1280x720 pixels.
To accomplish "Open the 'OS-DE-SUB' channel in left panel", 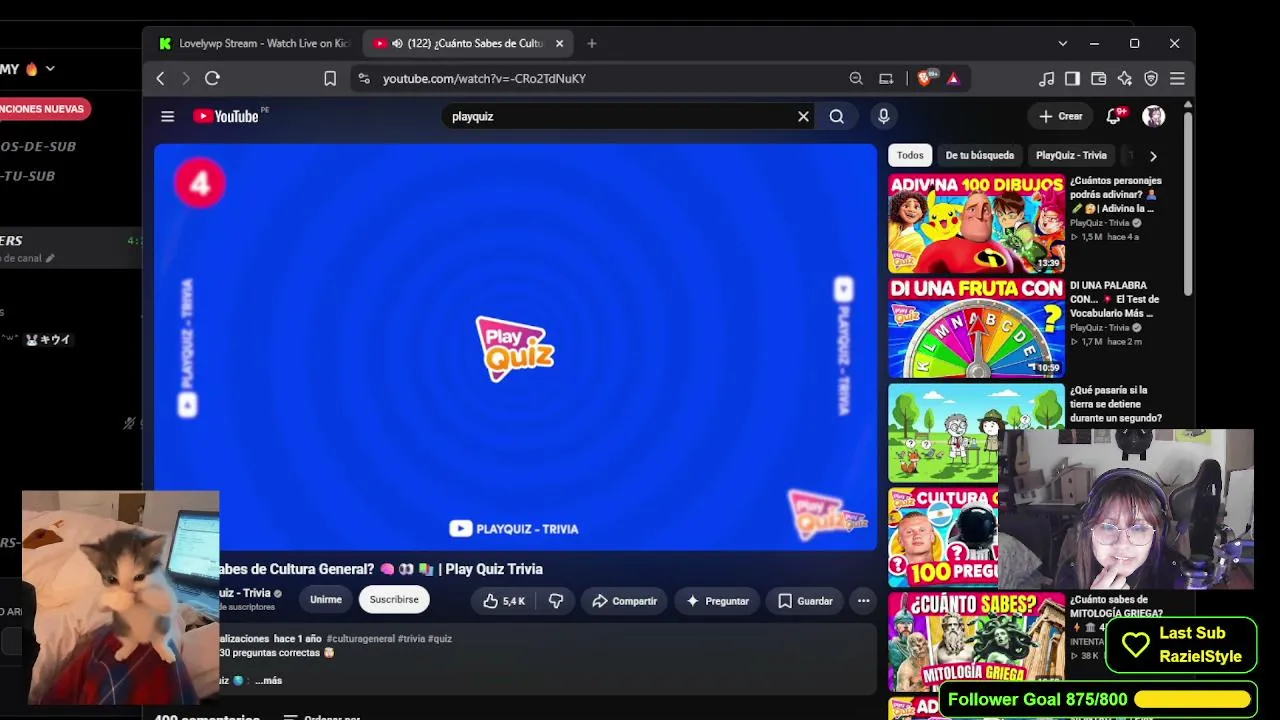I will coord(38,146).
